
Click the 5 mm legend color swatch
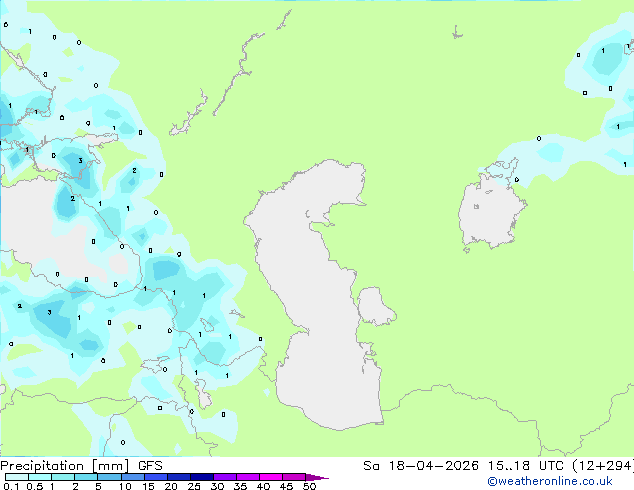coord(109,477)
